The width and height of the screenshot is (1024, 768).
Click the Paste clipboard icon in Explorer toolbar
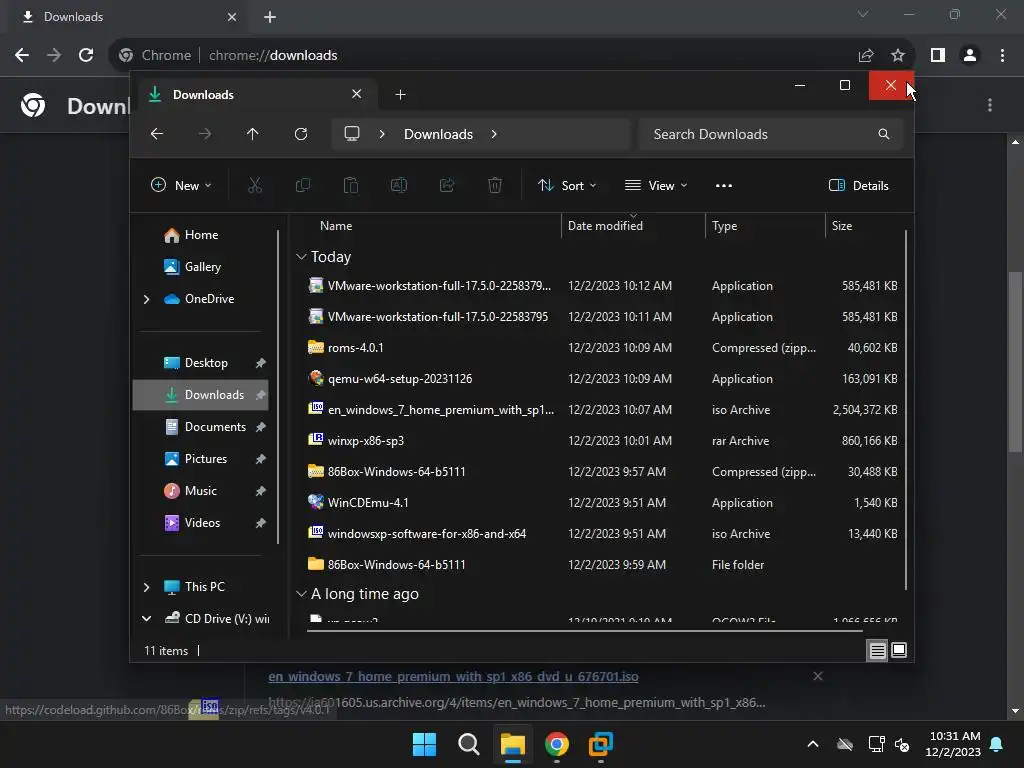point(351,185)
